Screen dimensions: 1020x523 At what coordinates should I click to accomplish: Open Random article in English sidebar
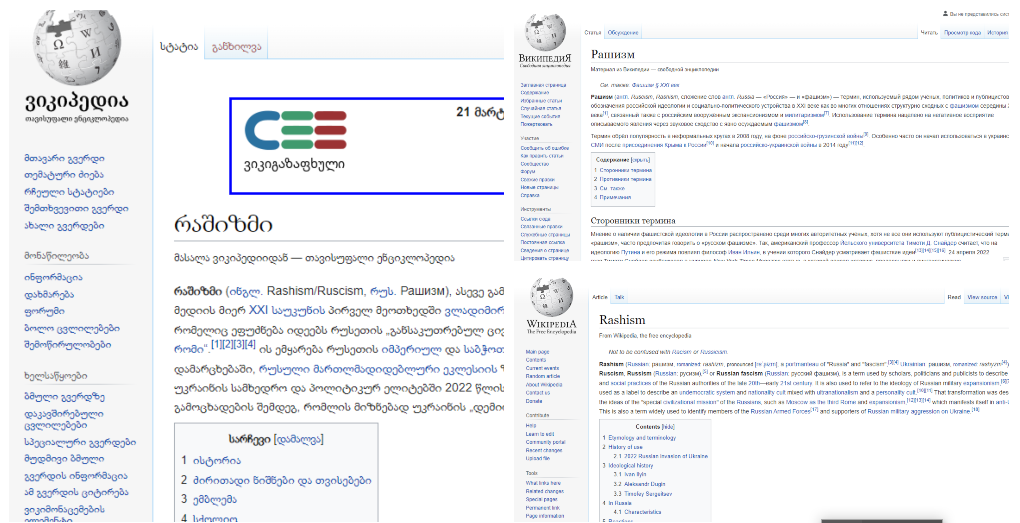543,376
